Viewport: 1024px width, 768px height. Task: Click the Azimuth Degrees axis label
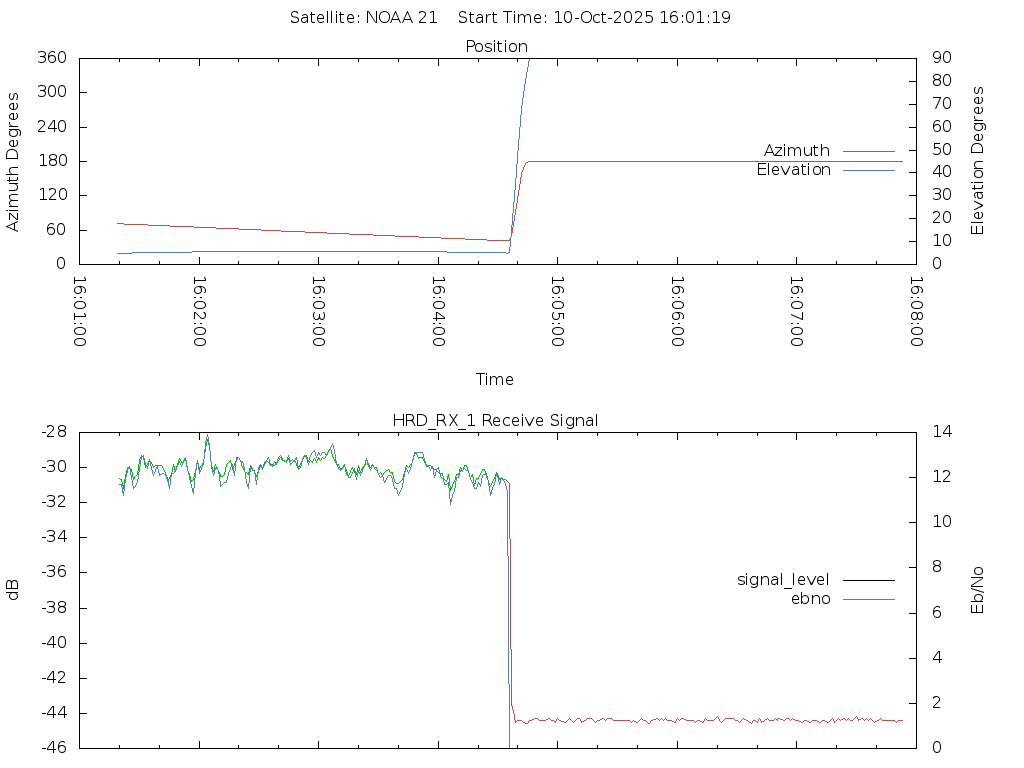coord(13,161)
